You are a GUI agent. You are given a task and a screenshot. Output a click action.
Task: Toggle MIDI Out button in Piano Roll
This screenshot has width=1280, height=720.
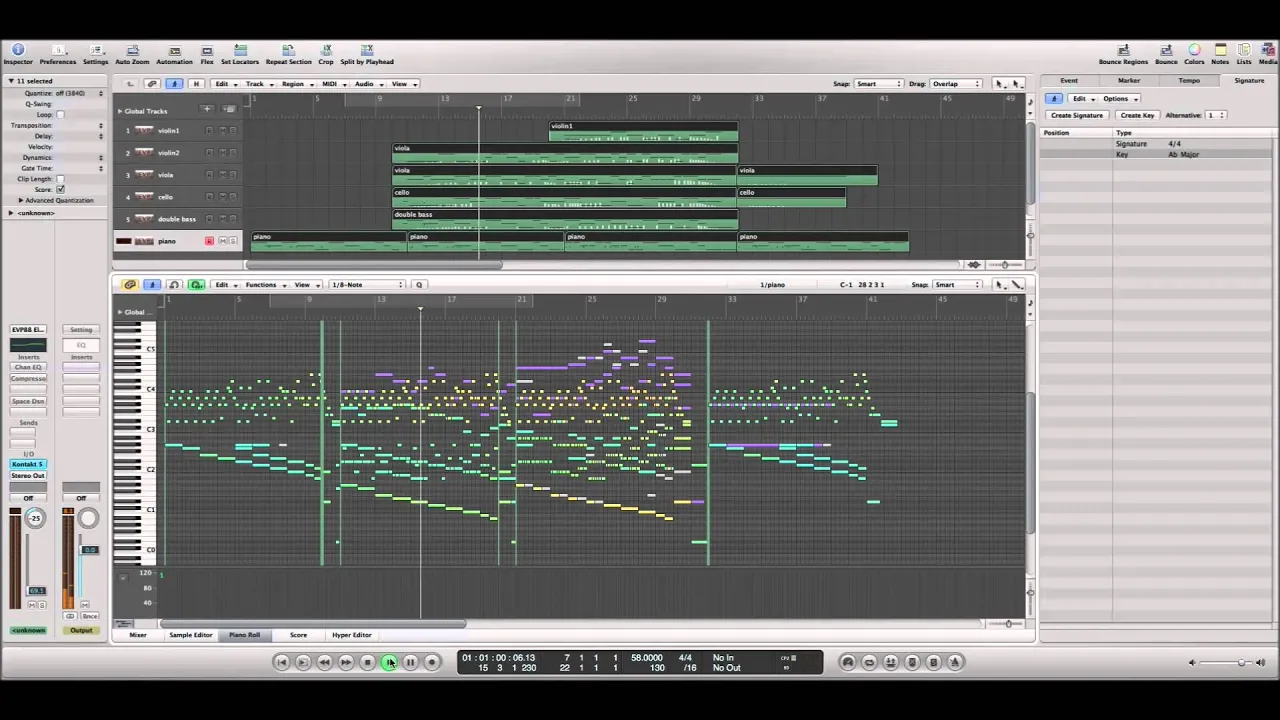coord(174,285)
